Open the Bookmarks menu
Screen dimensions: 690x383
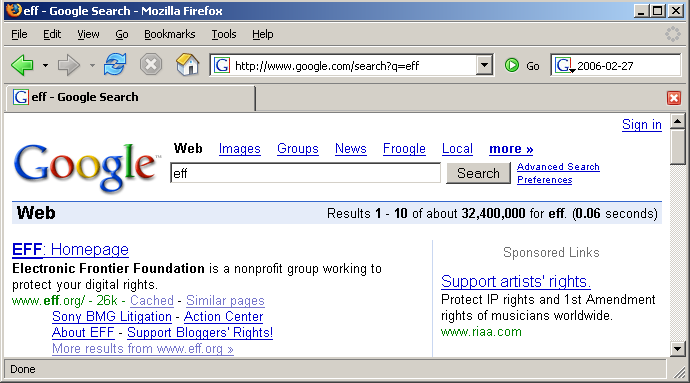(x=169, y=34)
